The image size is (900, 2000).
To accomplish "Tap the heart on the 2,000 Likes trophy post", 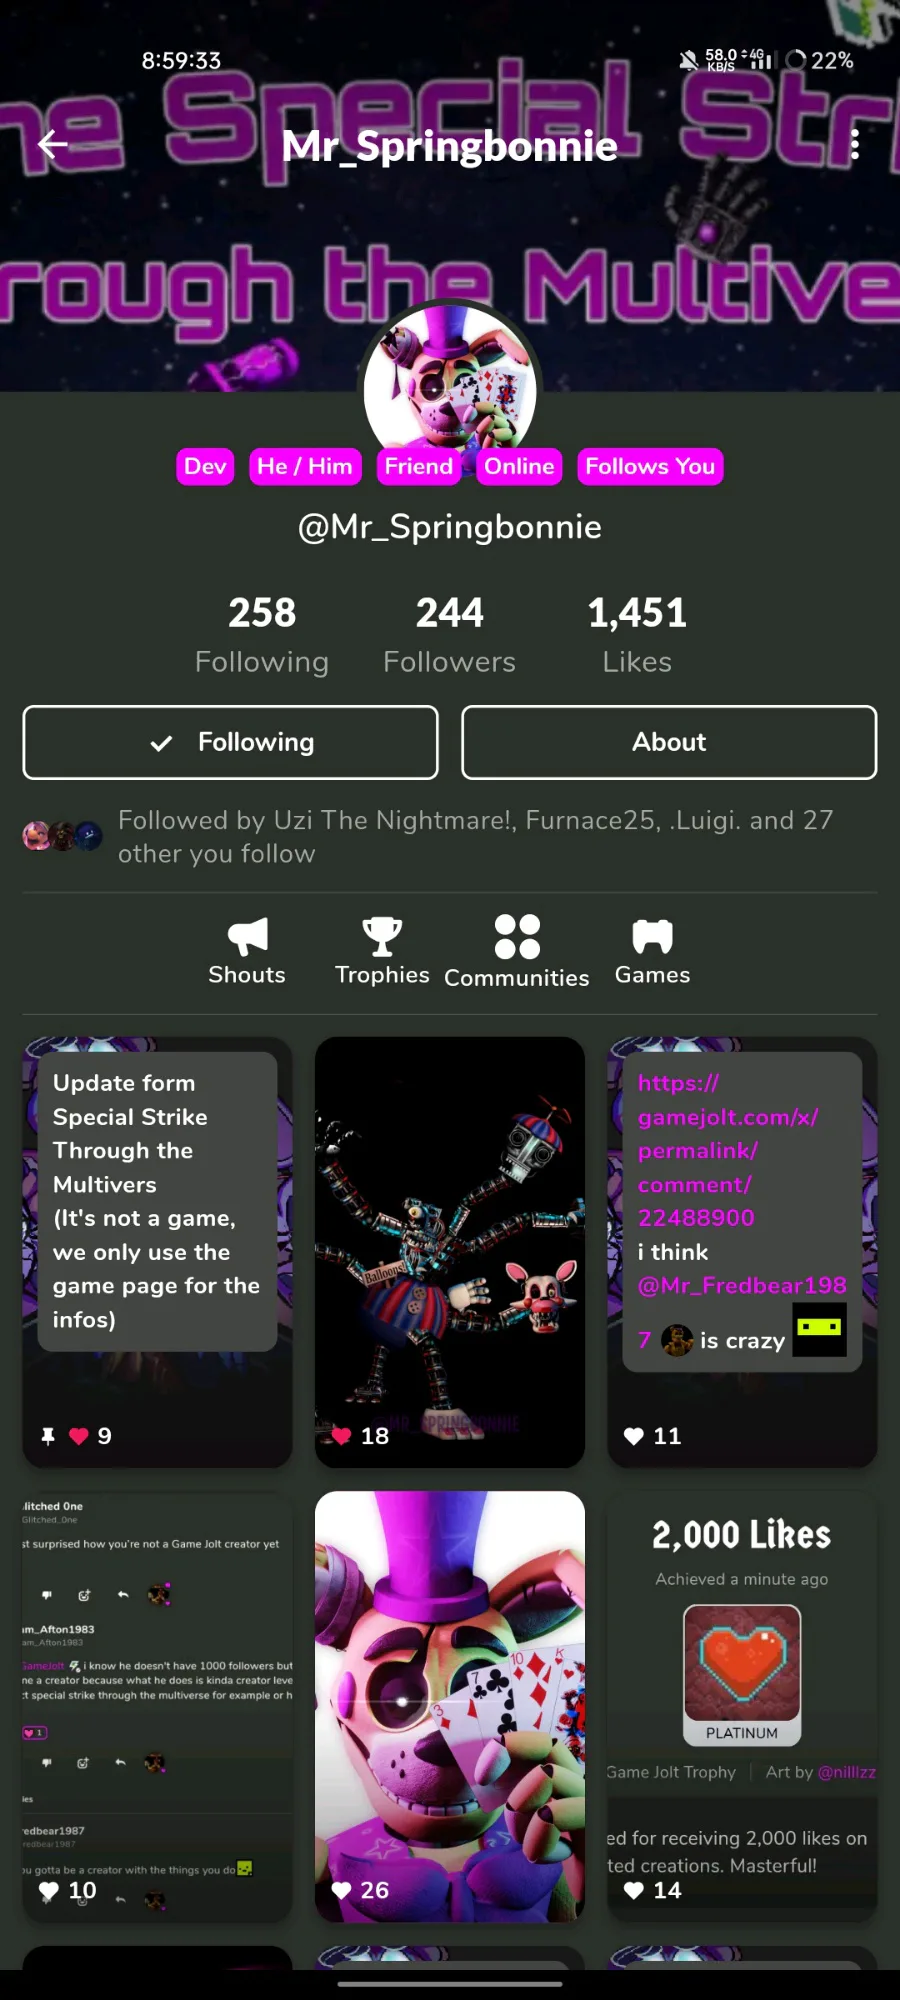I will pos(633,1890).
